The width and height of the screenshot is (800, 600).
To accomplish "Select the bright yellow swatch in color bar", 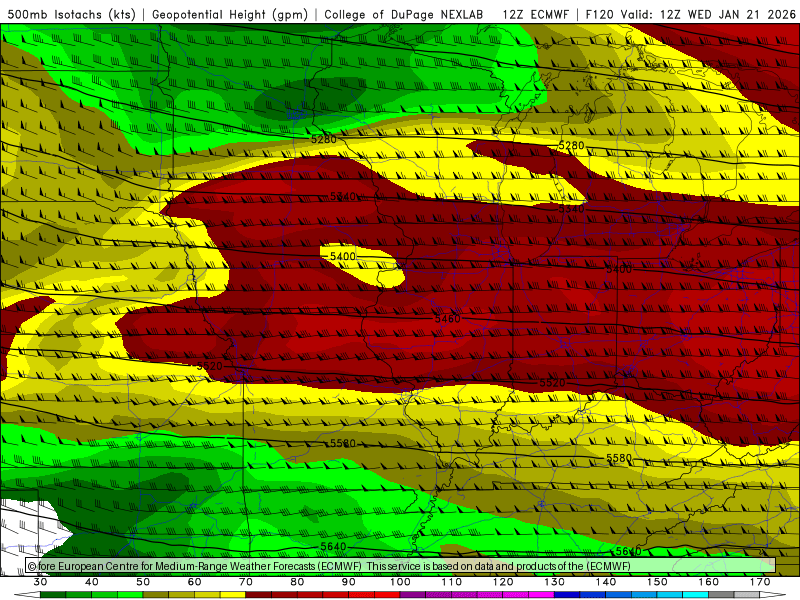I will click(x=233, y=595).
